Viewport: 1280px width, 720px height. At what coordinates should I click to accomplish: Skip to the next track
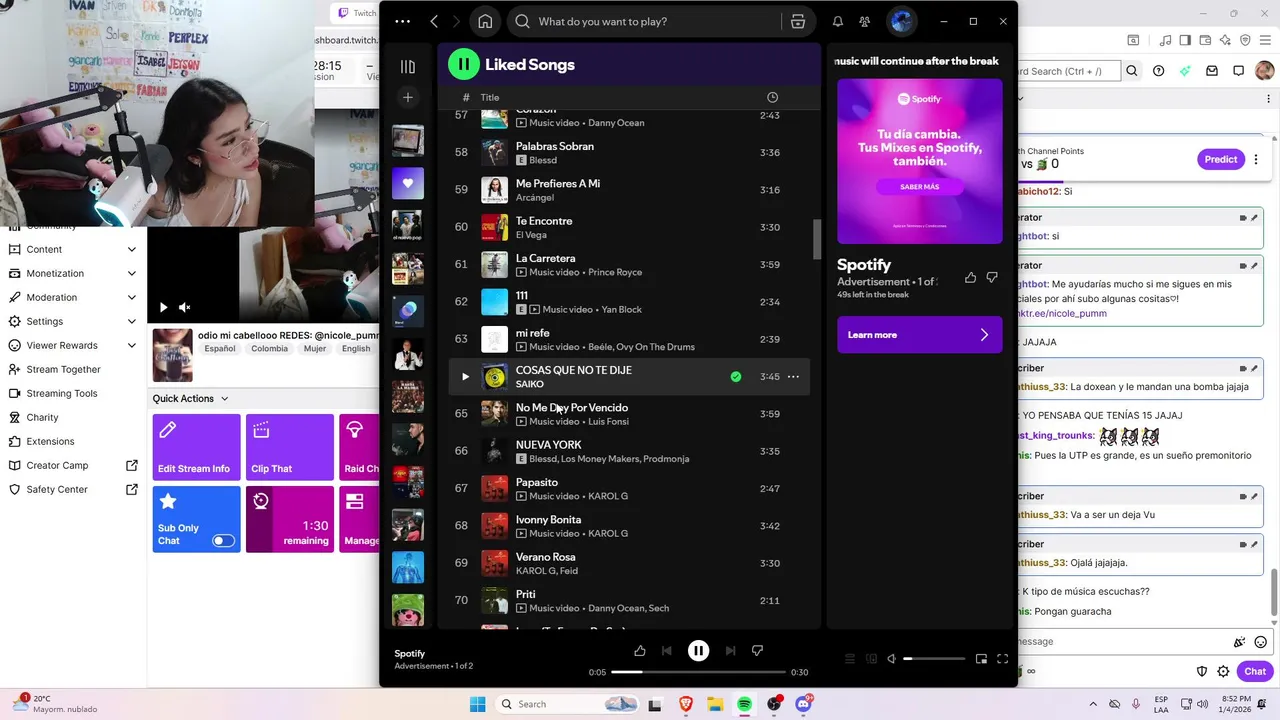coord(730,651)
